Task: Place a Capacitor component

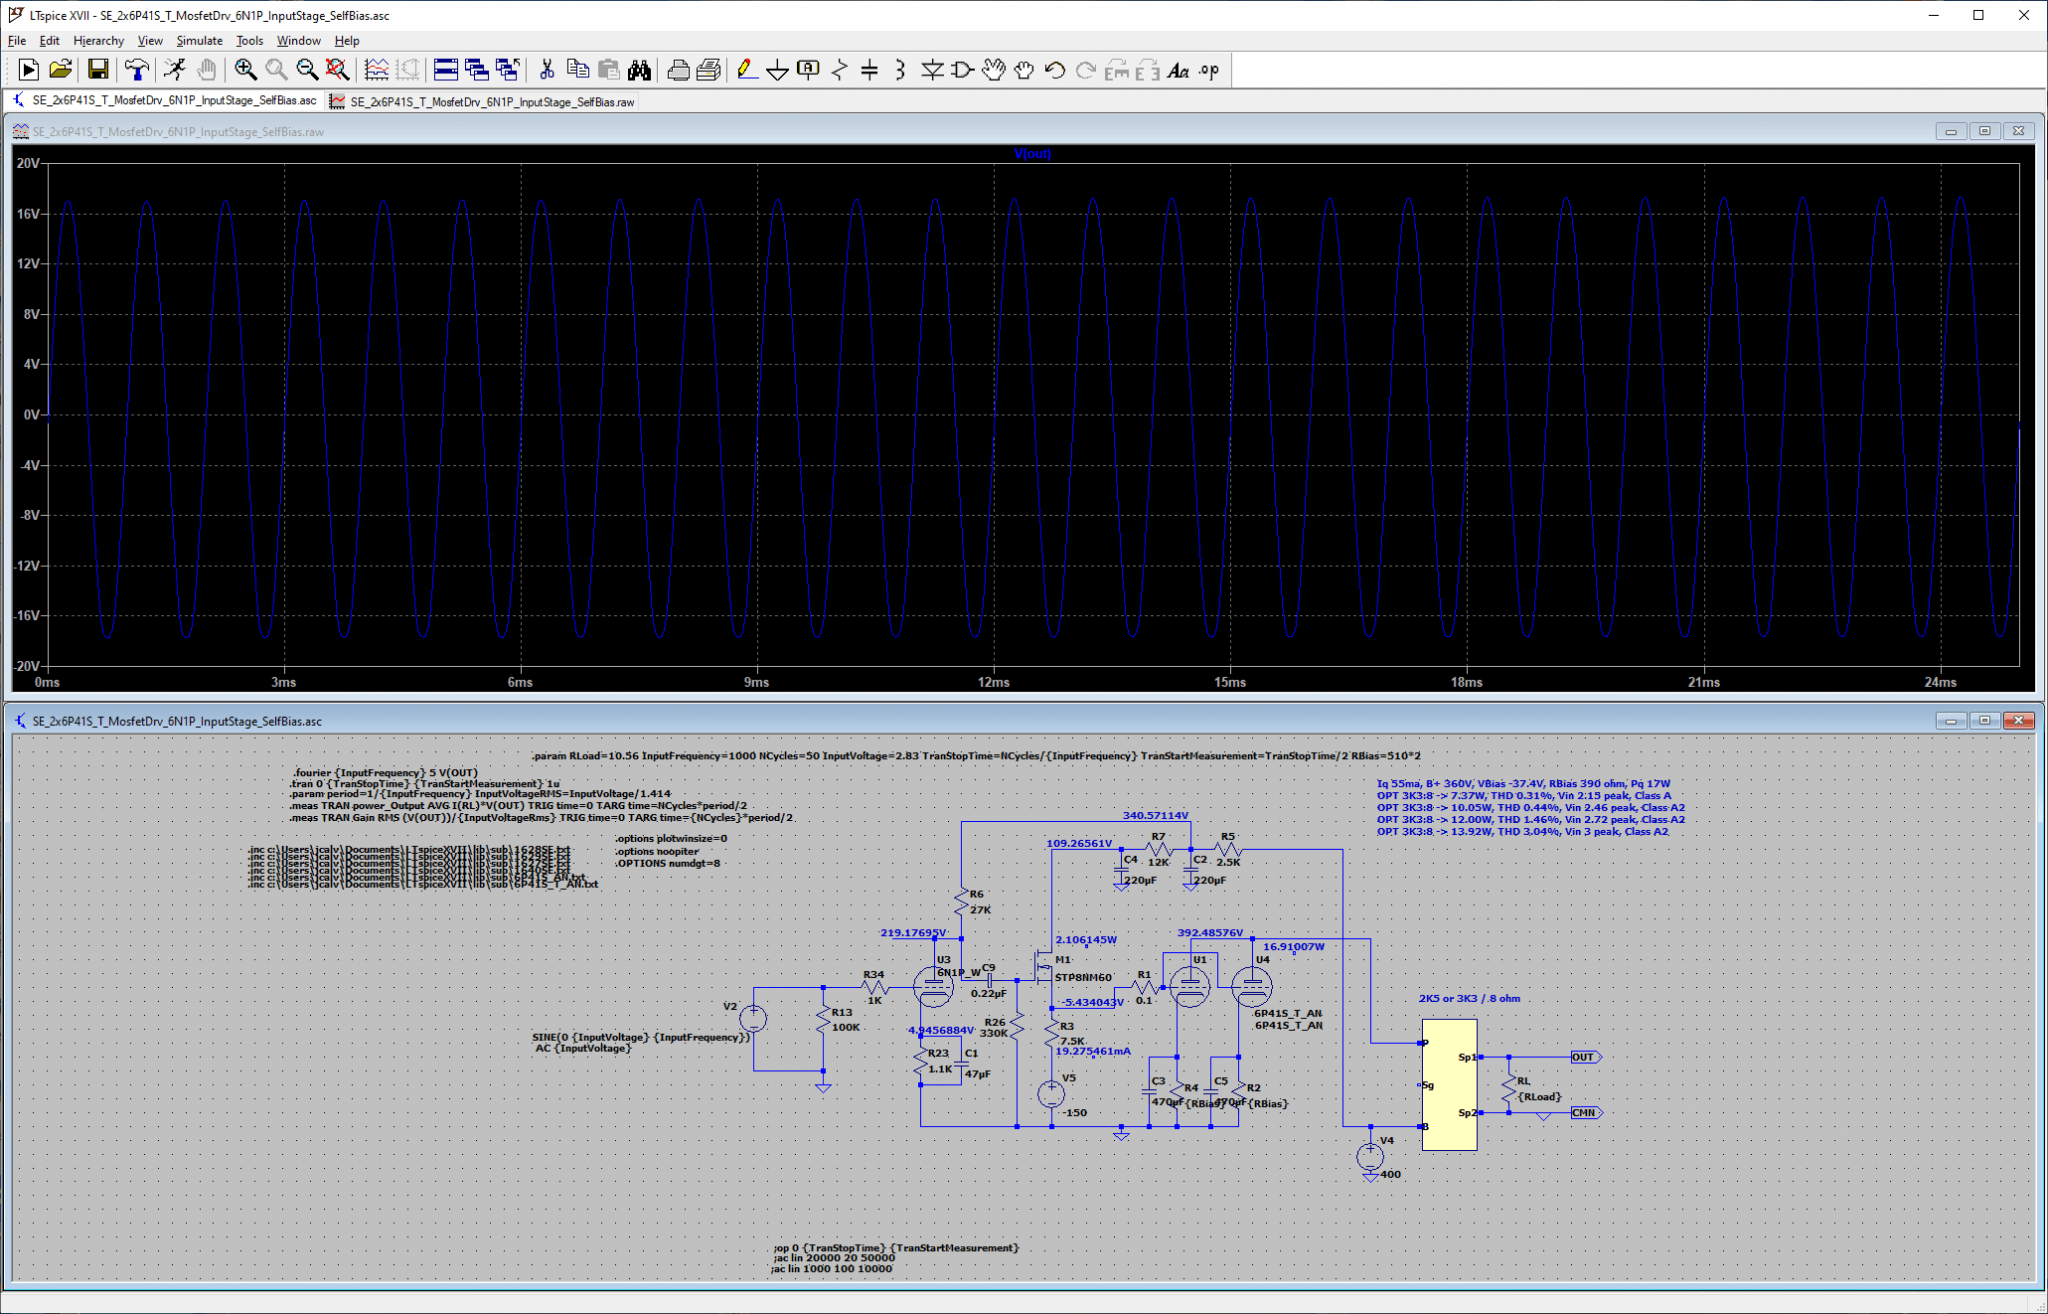Action: (869, 69)
